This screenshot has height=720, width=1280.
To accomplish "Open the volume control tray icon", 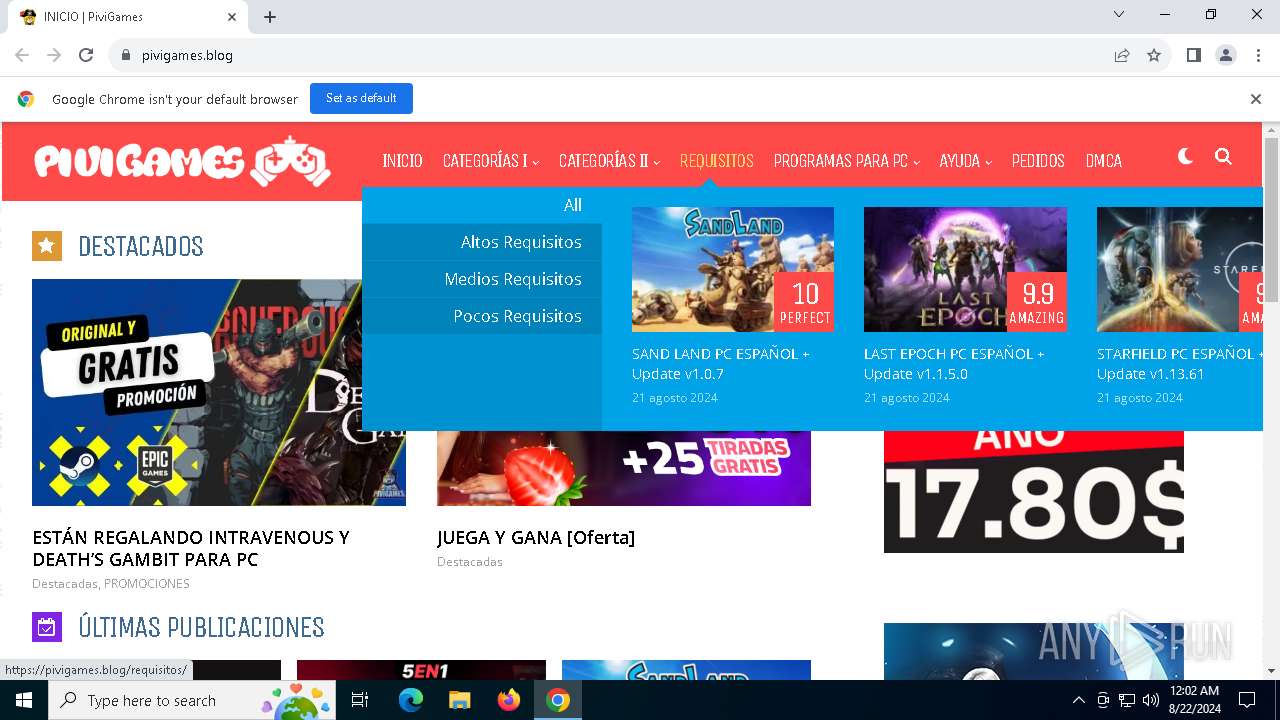I will [1151, 700].
